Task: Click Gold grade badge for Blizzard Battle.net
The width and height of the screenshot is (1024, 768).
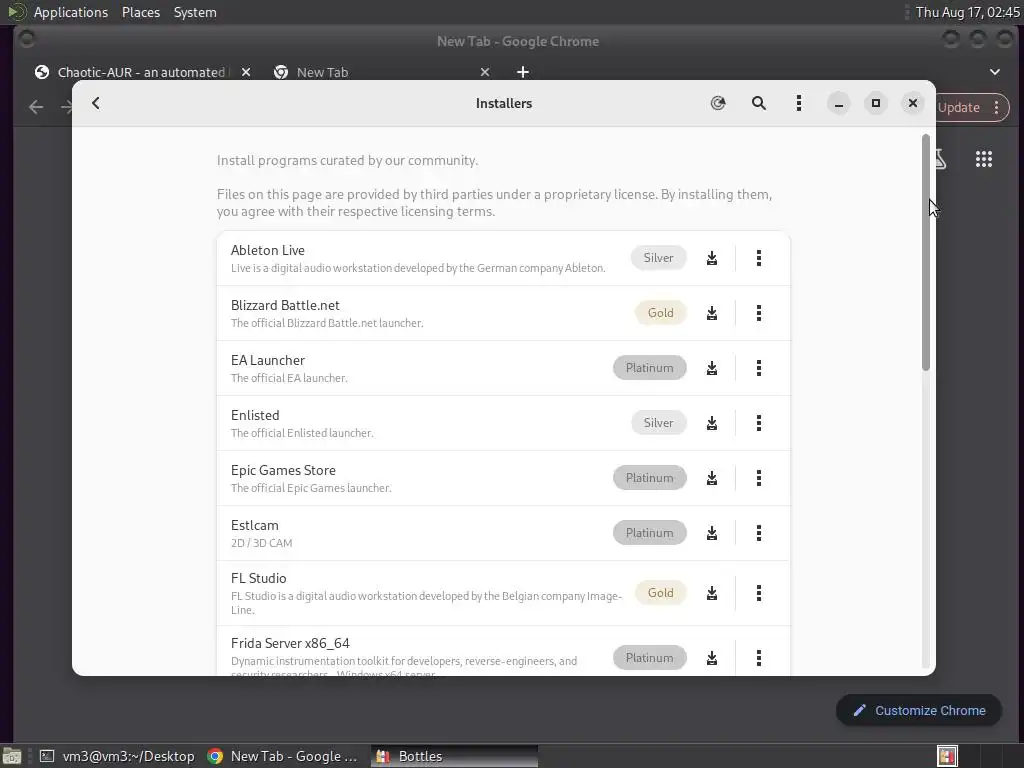Action: pyautogui.click(x=660, y=313)
